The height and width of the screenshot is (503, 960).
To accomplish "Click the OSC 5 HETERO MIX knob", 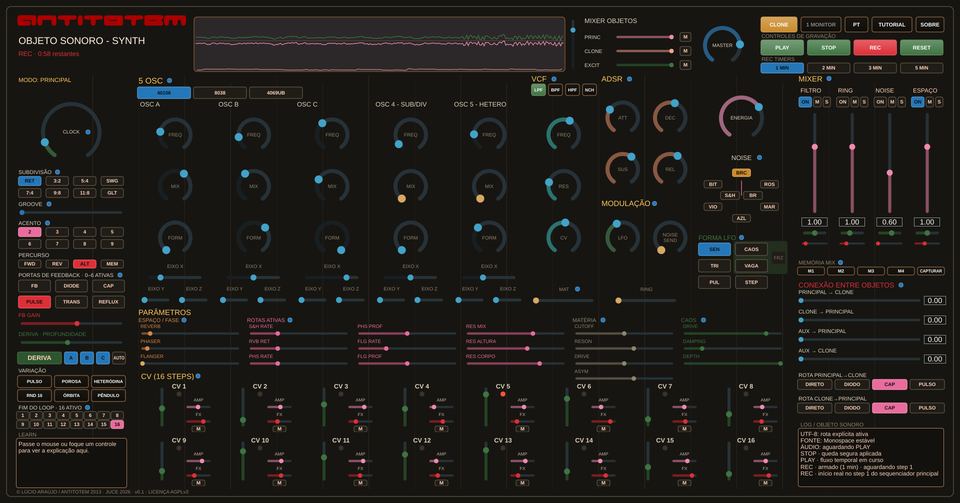I will point(489,186).
